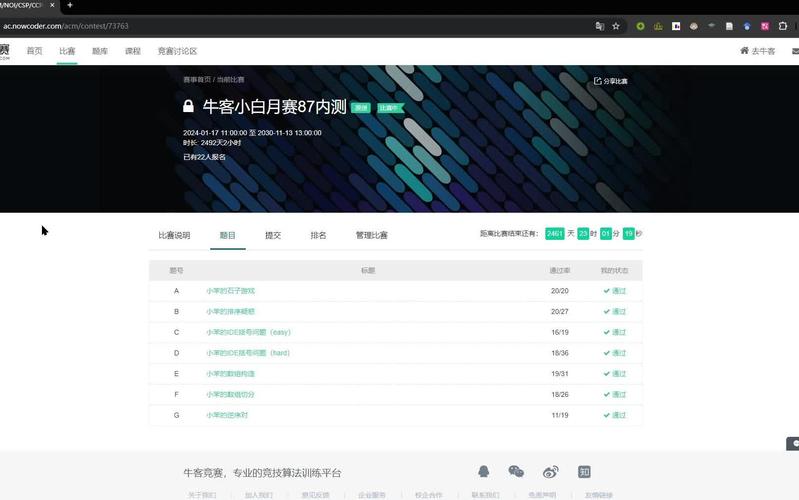
Task: Bookmark this page with the star icon
Action: (x=616, y=26)
